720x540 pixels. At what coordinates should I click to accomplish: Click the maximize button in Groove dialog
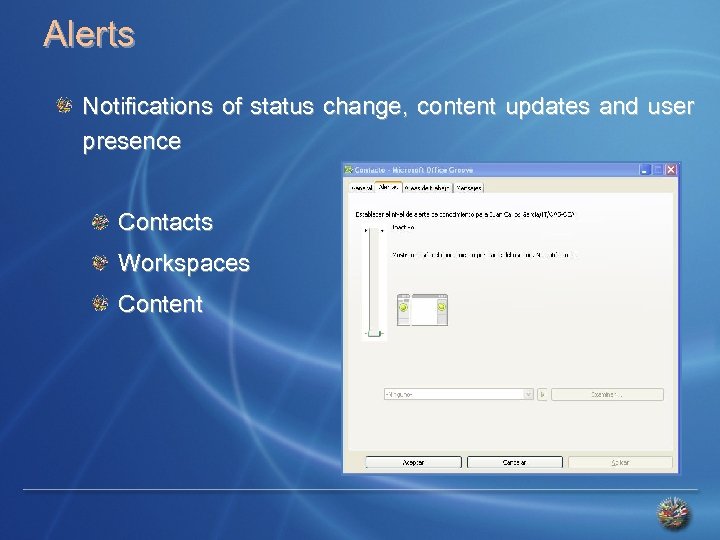point(658,170)
